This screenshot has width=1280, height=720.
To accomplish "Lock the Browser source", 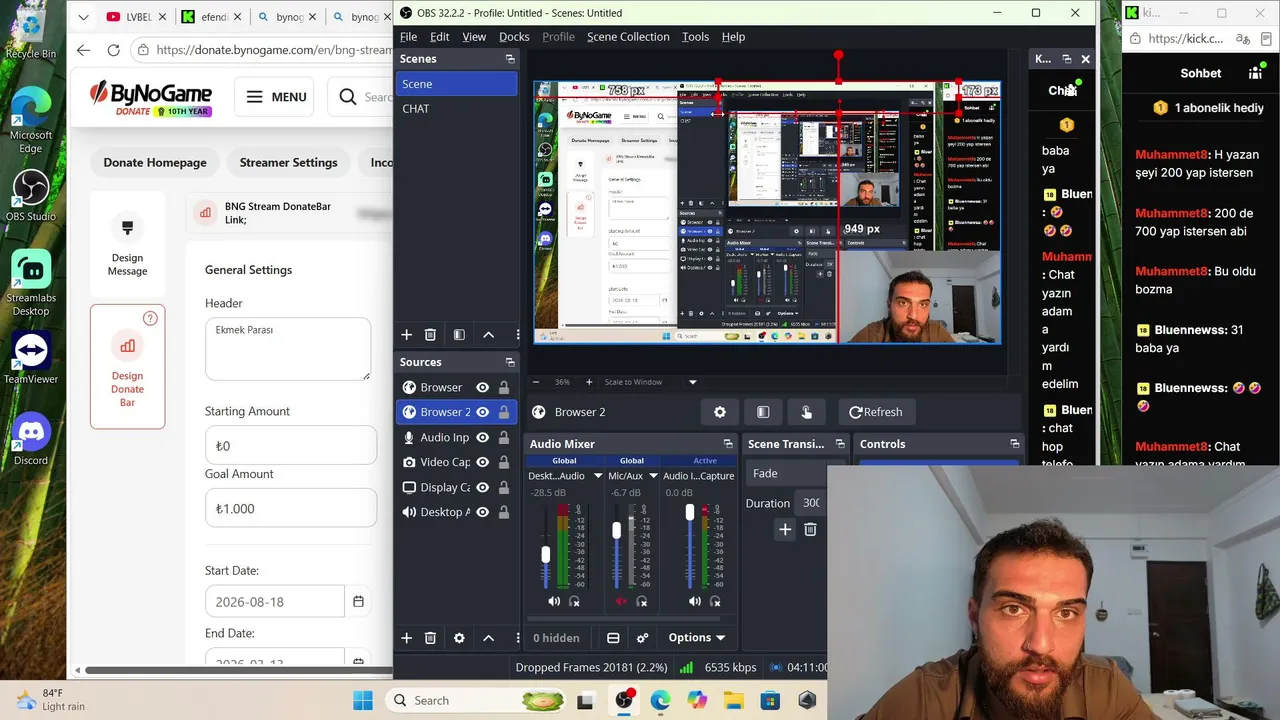I will 504,387.
